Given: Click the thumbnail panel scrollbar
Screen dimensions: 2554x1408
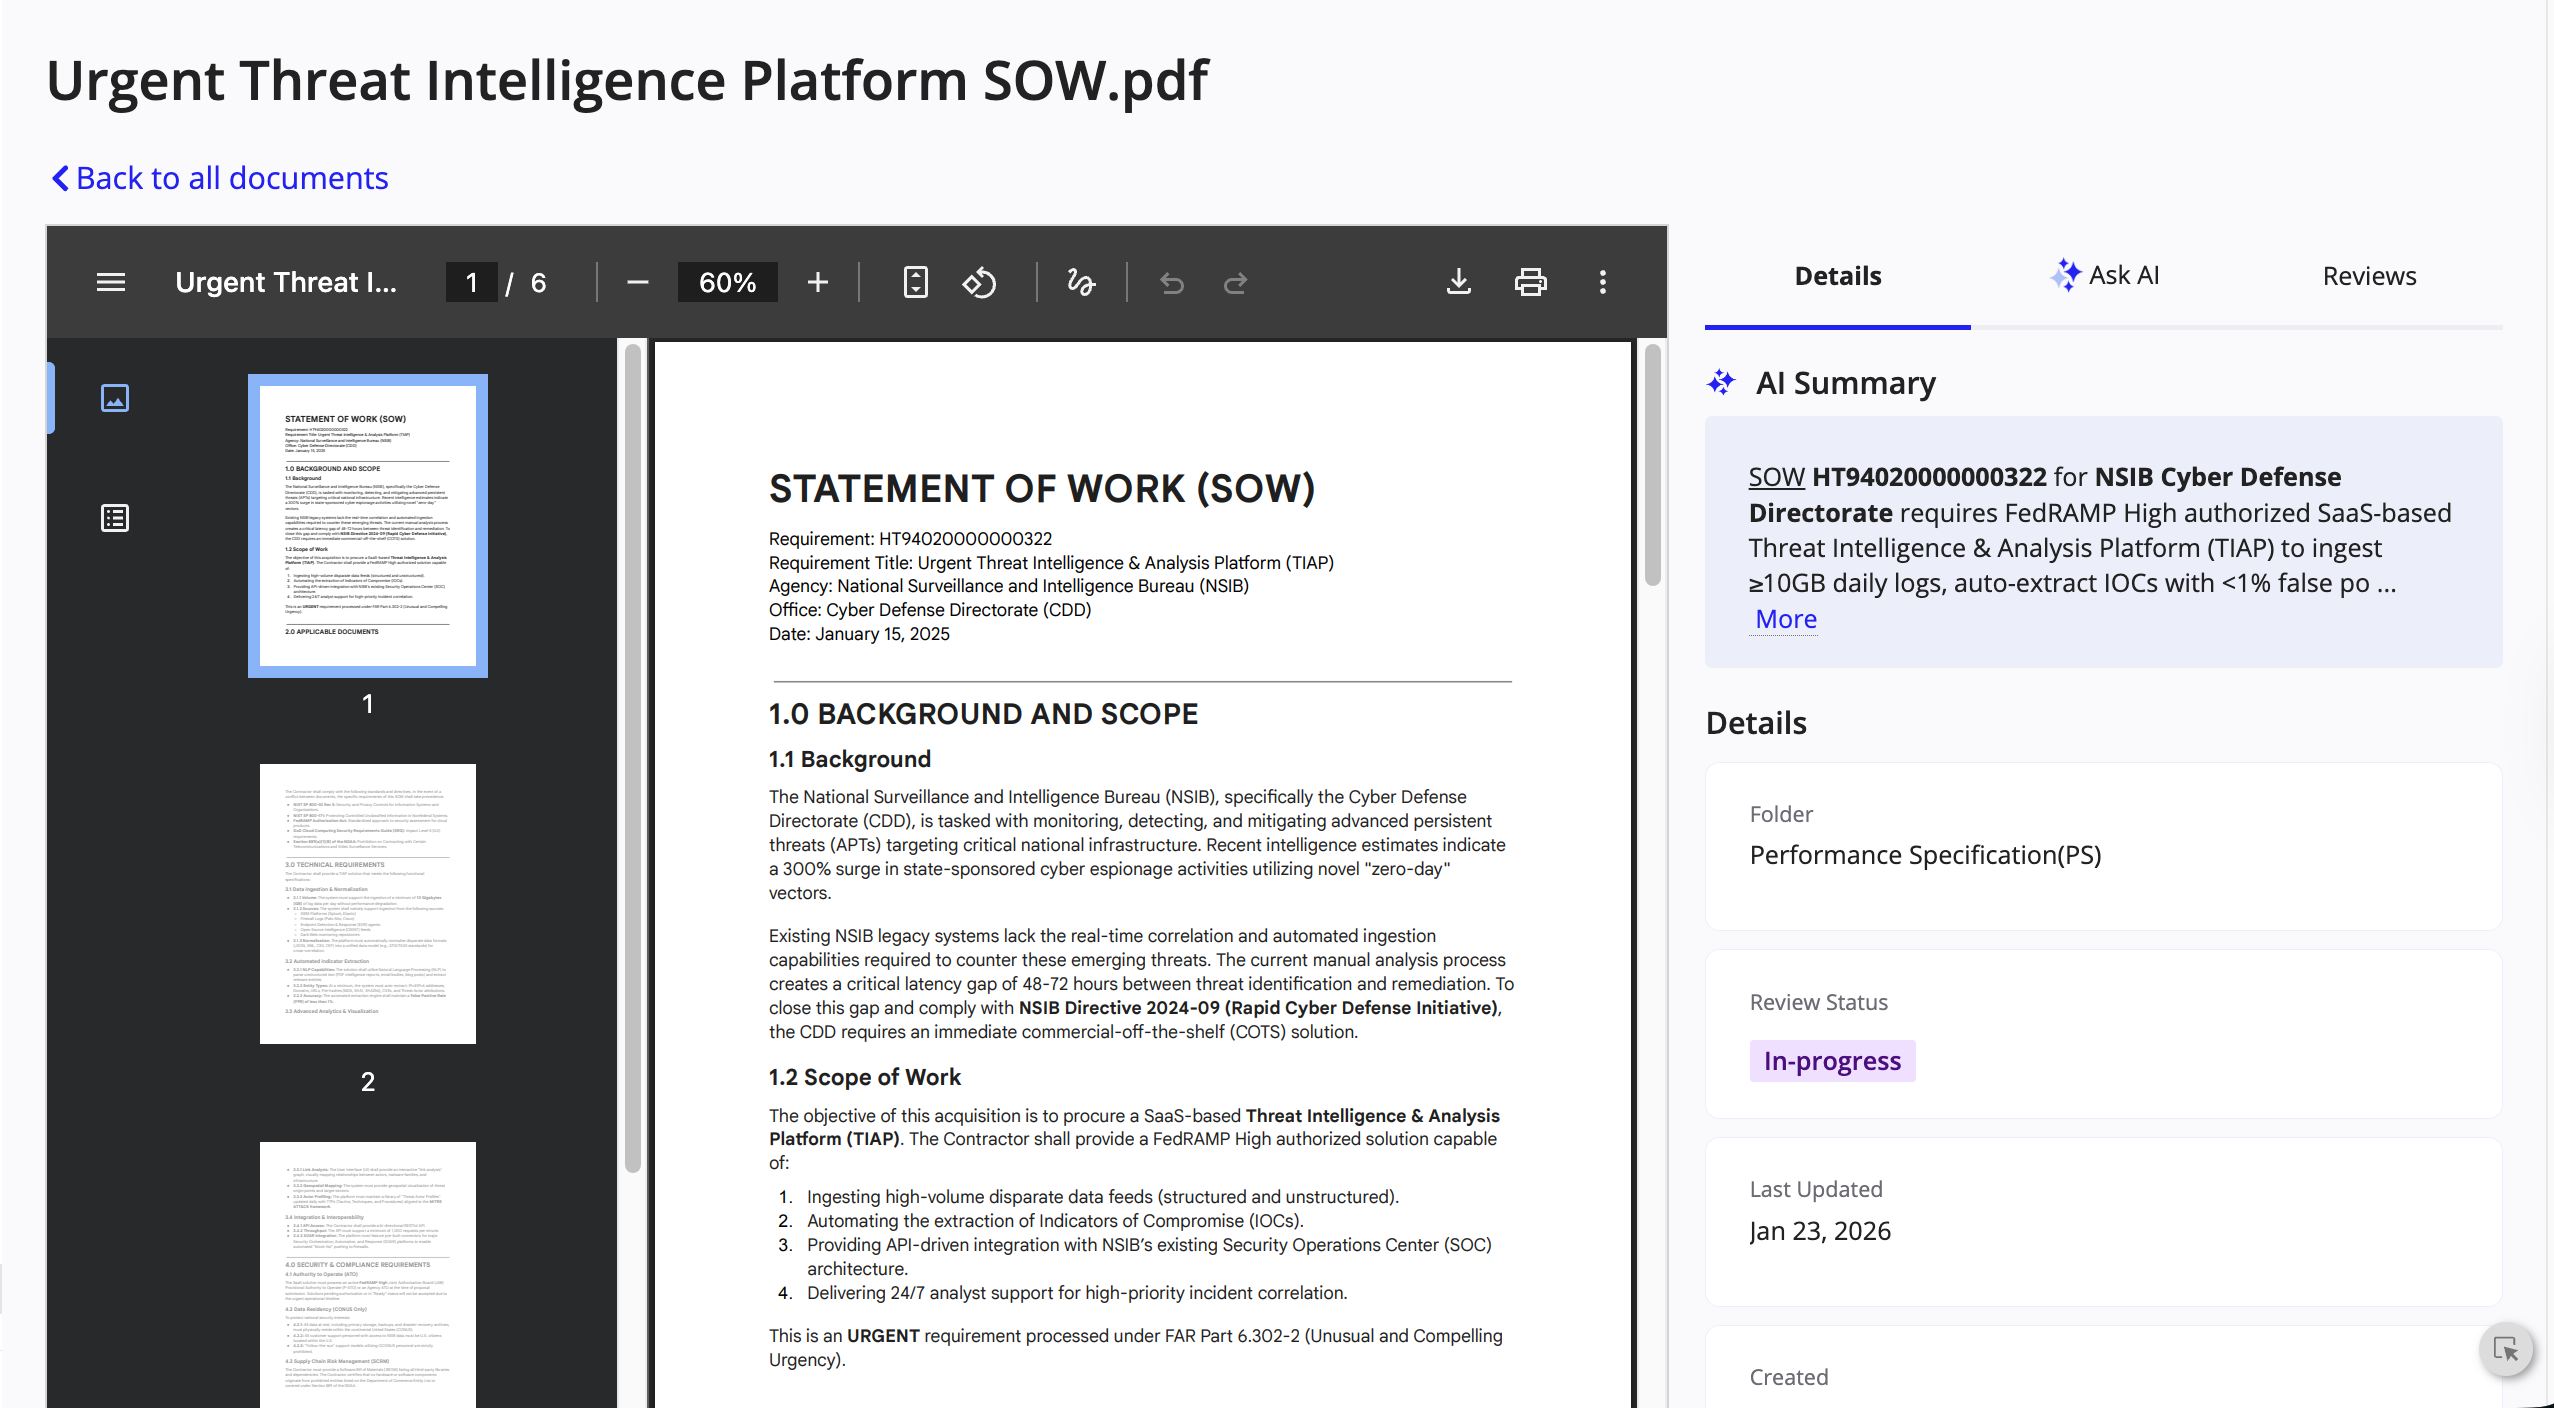Looking at the screenshot, I should [x=632, y=760].
